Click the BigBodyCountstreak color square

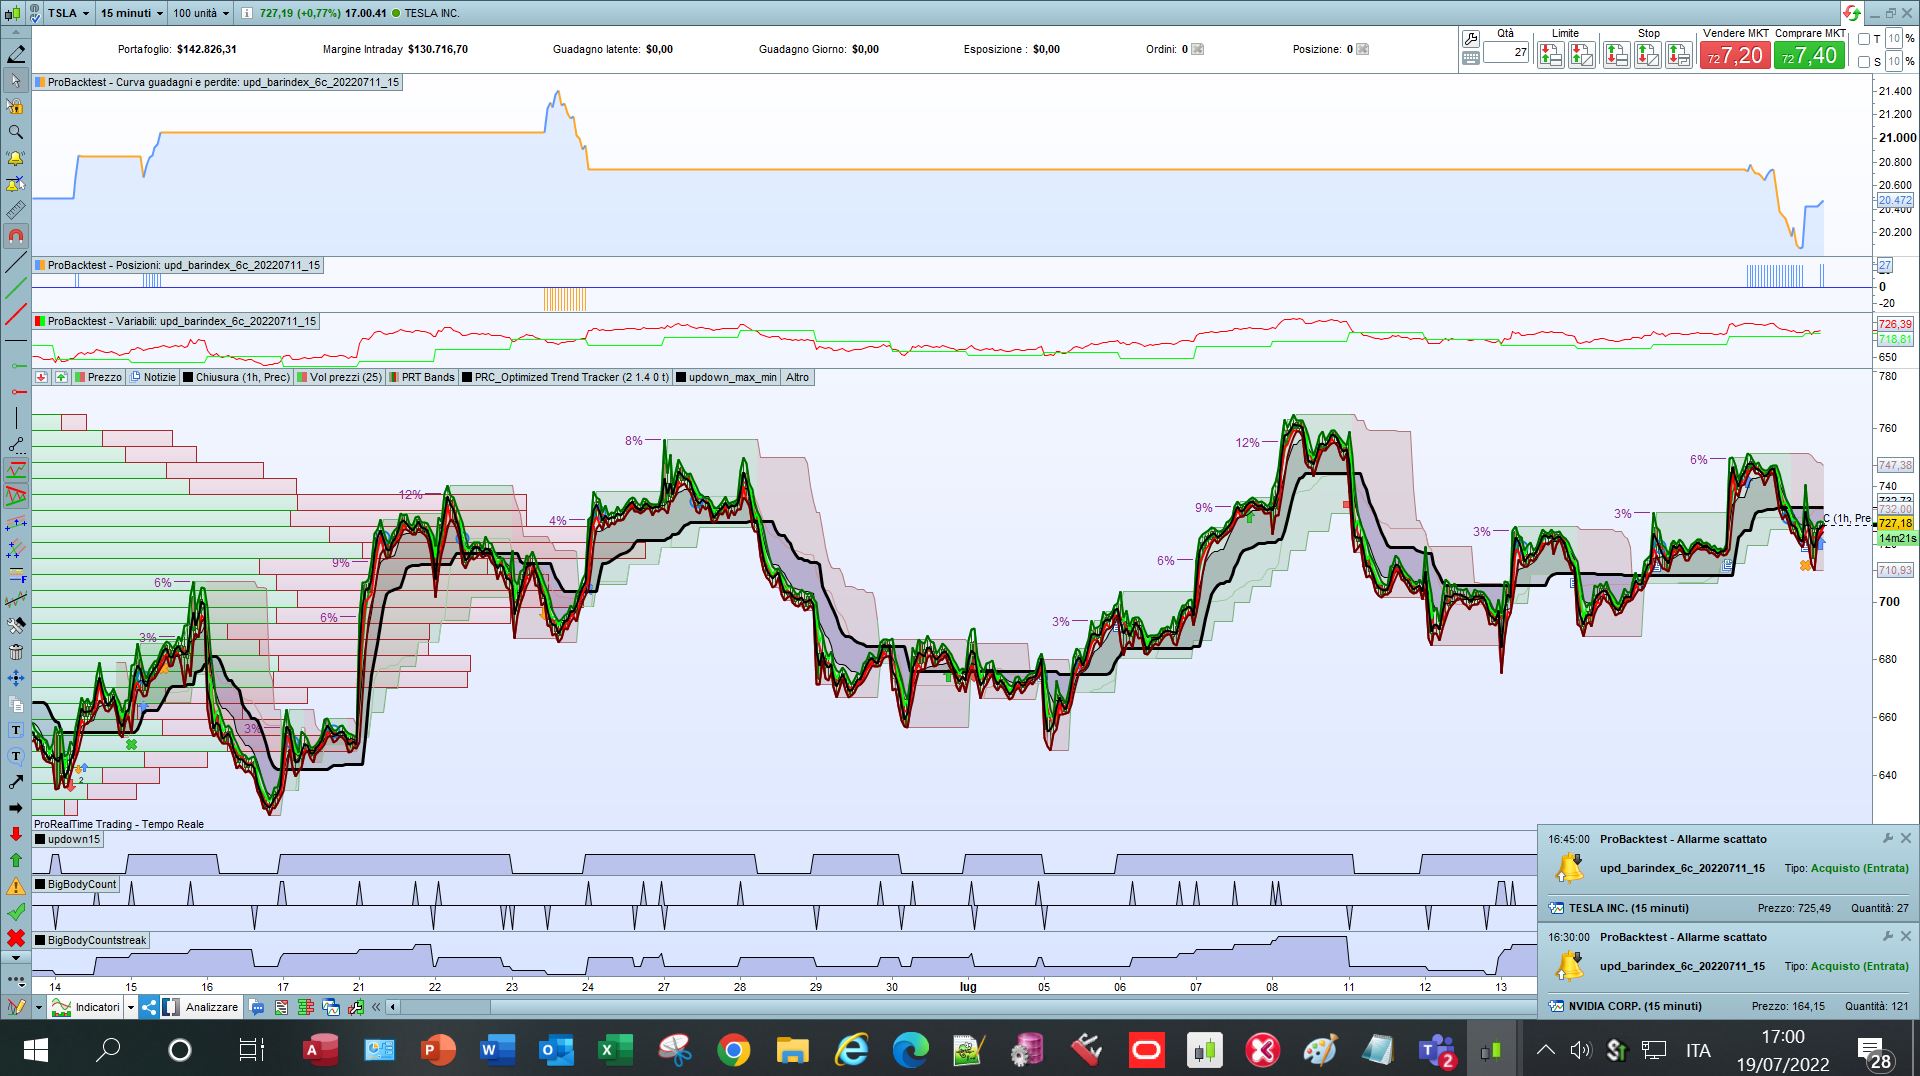pyautogui.click(x=40, y=940)
